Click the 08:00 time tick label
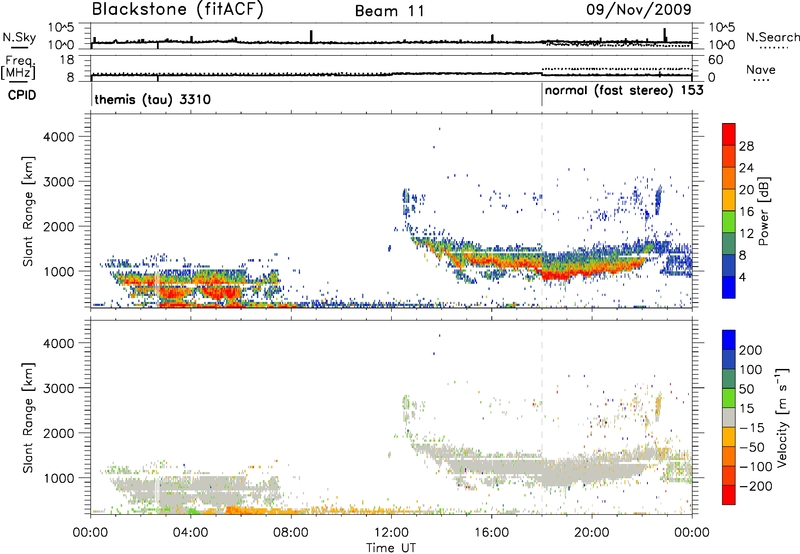The image size is (800, 554). tap(291, 533)
